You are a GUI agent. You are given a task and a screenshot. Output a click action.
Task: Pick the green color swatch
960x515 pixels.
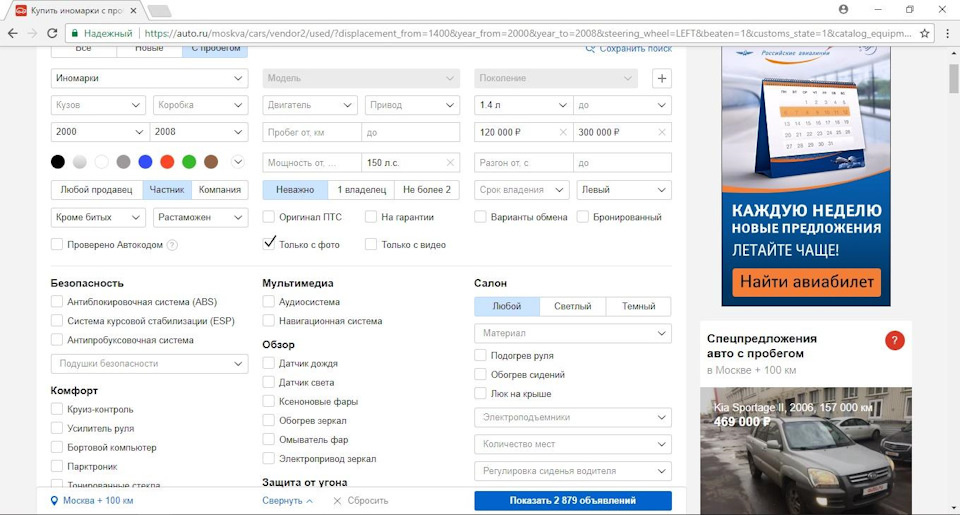189,162
